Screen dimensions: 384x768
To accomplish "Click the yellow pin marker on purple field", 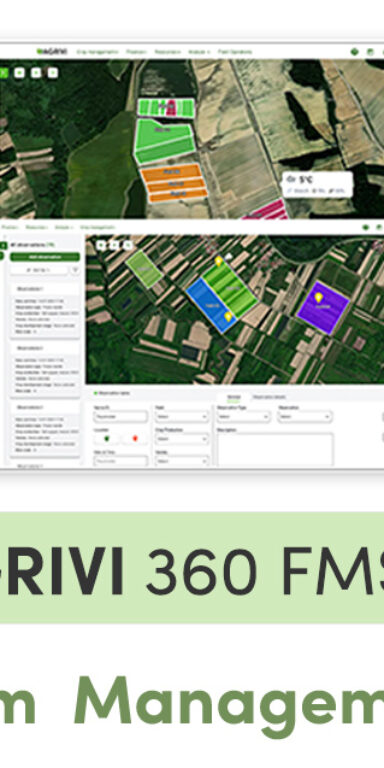I will [318, 297].
